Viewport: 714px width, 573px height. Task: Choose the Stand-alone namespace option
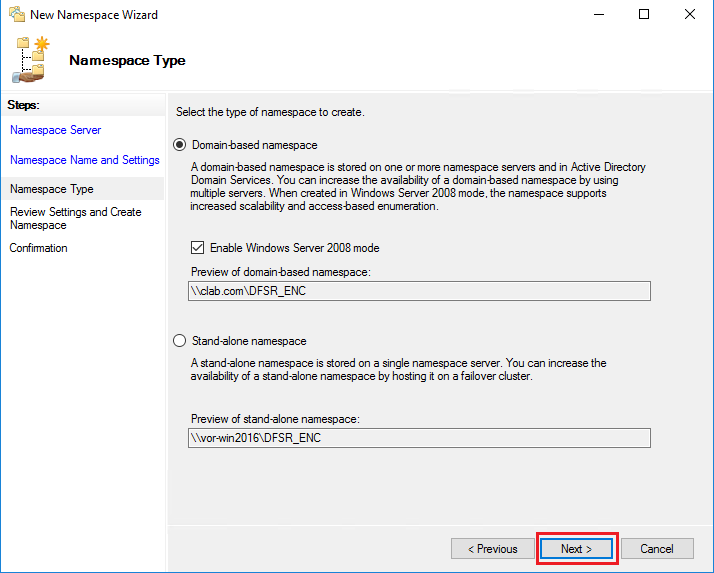(180, 341)
